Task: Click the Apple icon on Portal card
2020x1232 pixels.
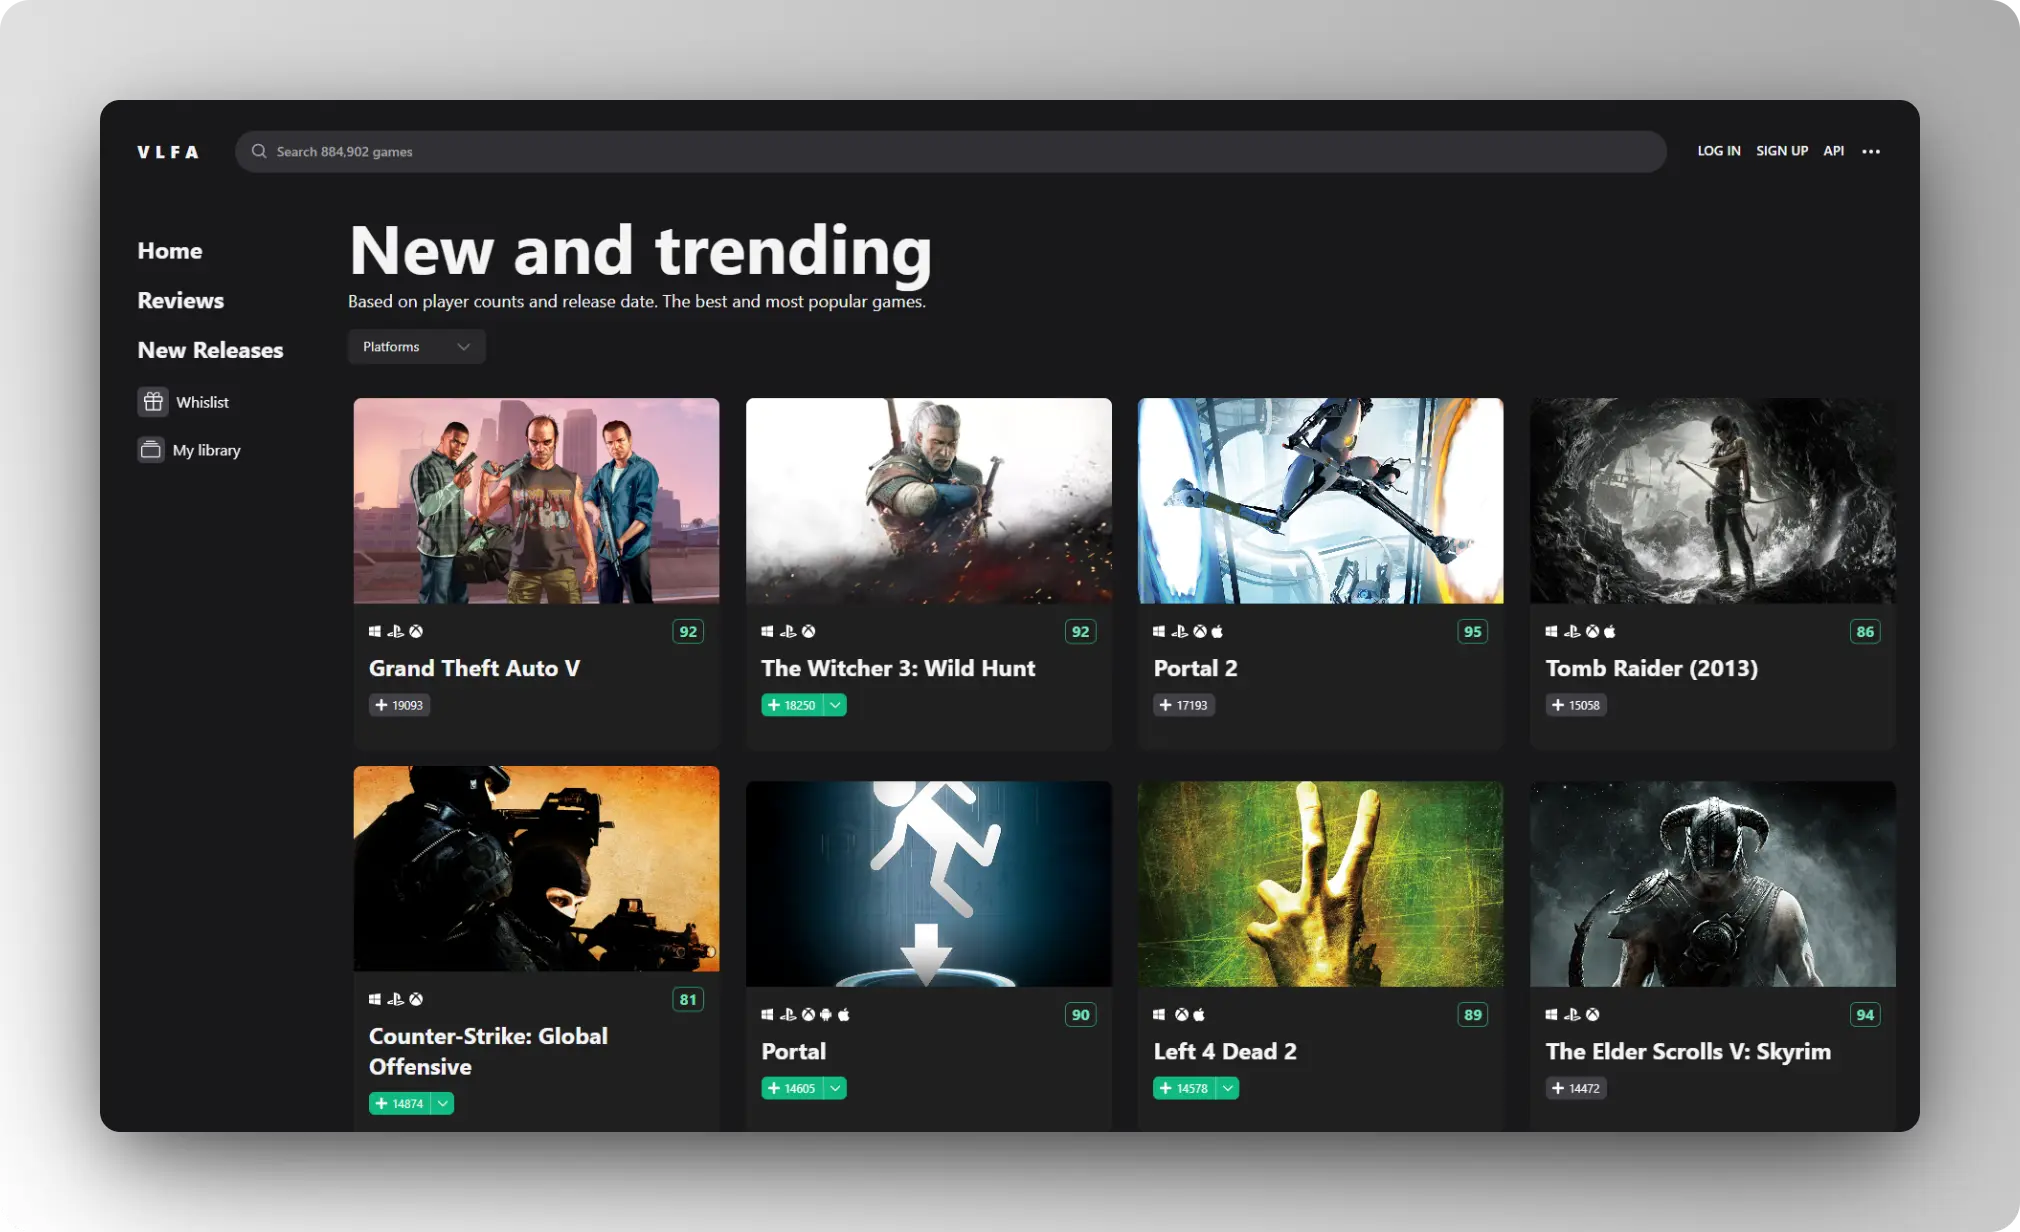Action: click(844, 1014)
